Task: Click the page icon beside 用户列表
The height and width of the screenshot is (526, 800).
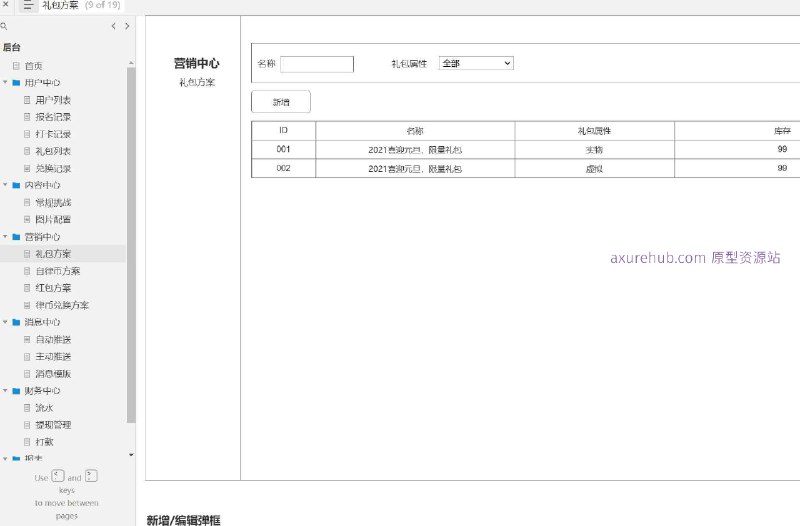Action: [x=27, y=100]
